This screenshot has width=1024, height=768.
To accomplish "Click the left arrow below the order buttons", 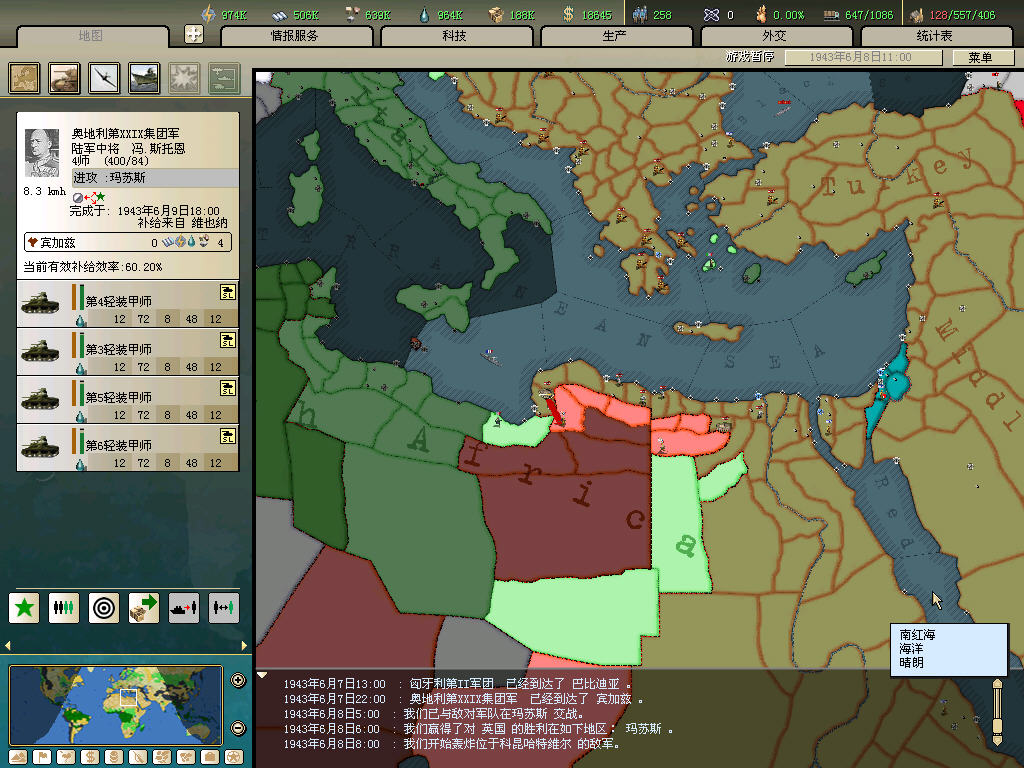I will pyautogui.click(x=8, y=645).
